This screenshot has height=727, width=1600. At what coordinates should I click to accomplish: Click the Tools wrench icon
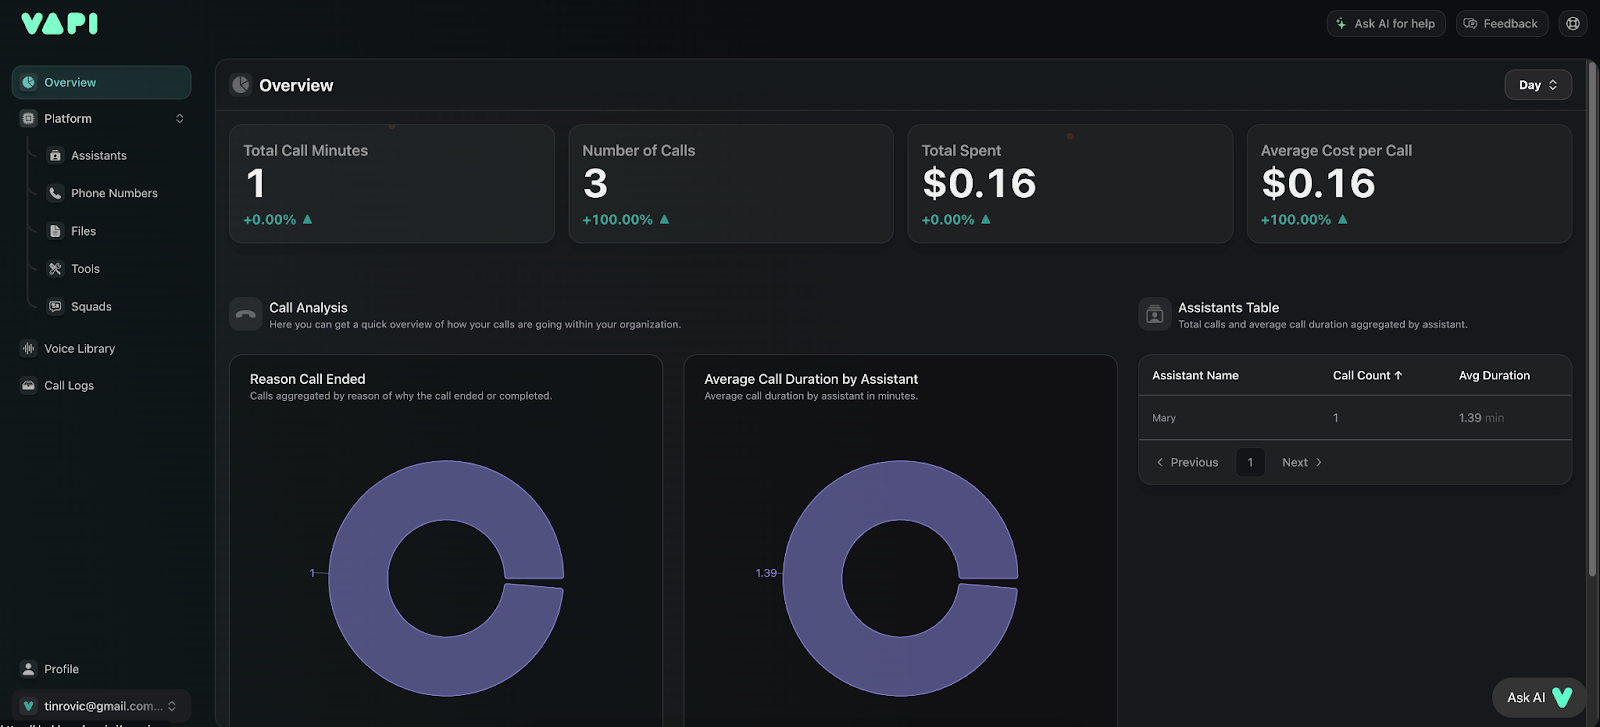point(56,269)
